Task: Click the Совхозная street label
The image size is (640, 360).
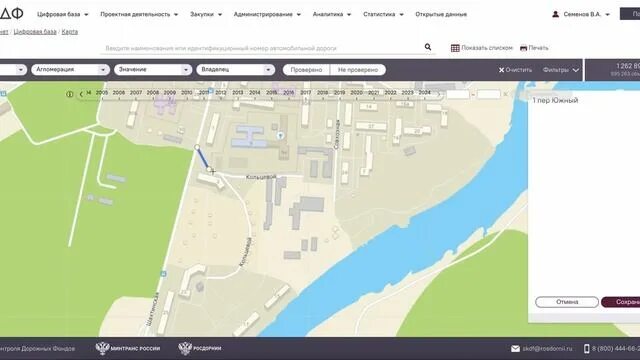Action: 338,134
